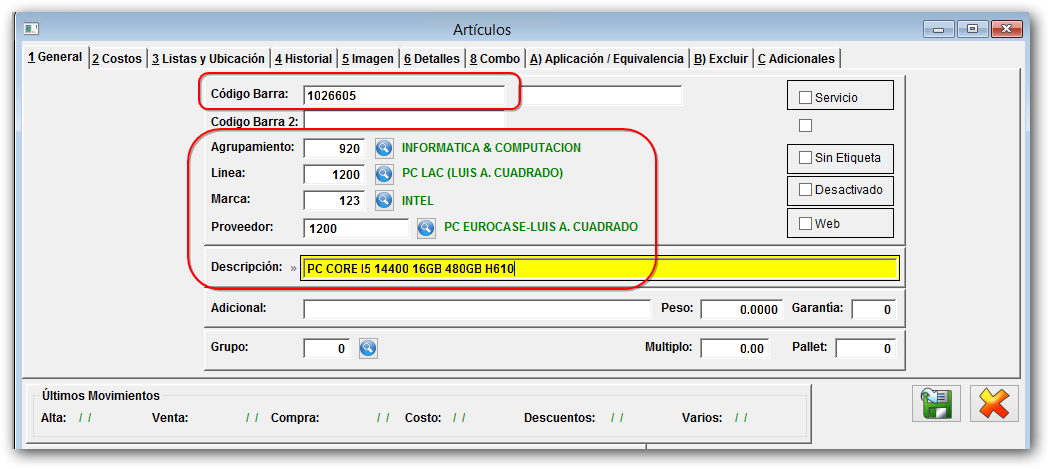Click the Agrupamiento search magnifier icon
Image resolution: width=1050 pixels, height=469 pixels.
[x=385, y=148]
